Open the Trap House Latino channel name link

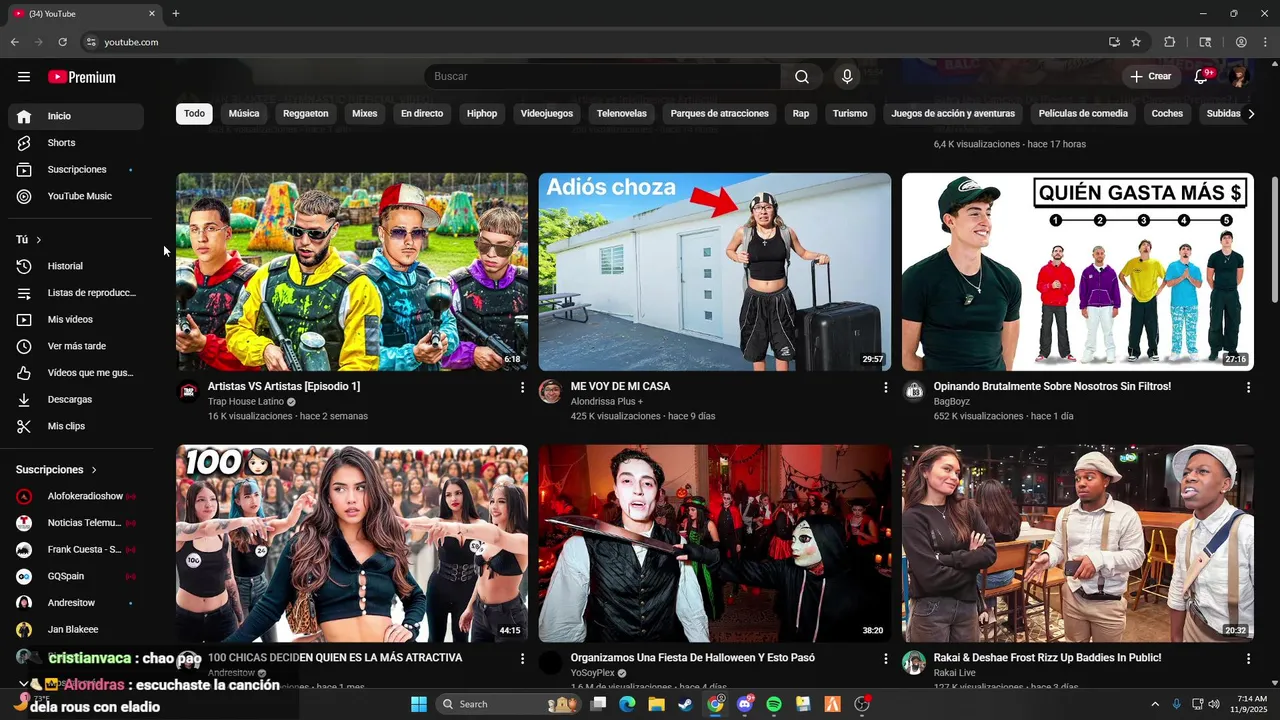click(x=246, y=402)
